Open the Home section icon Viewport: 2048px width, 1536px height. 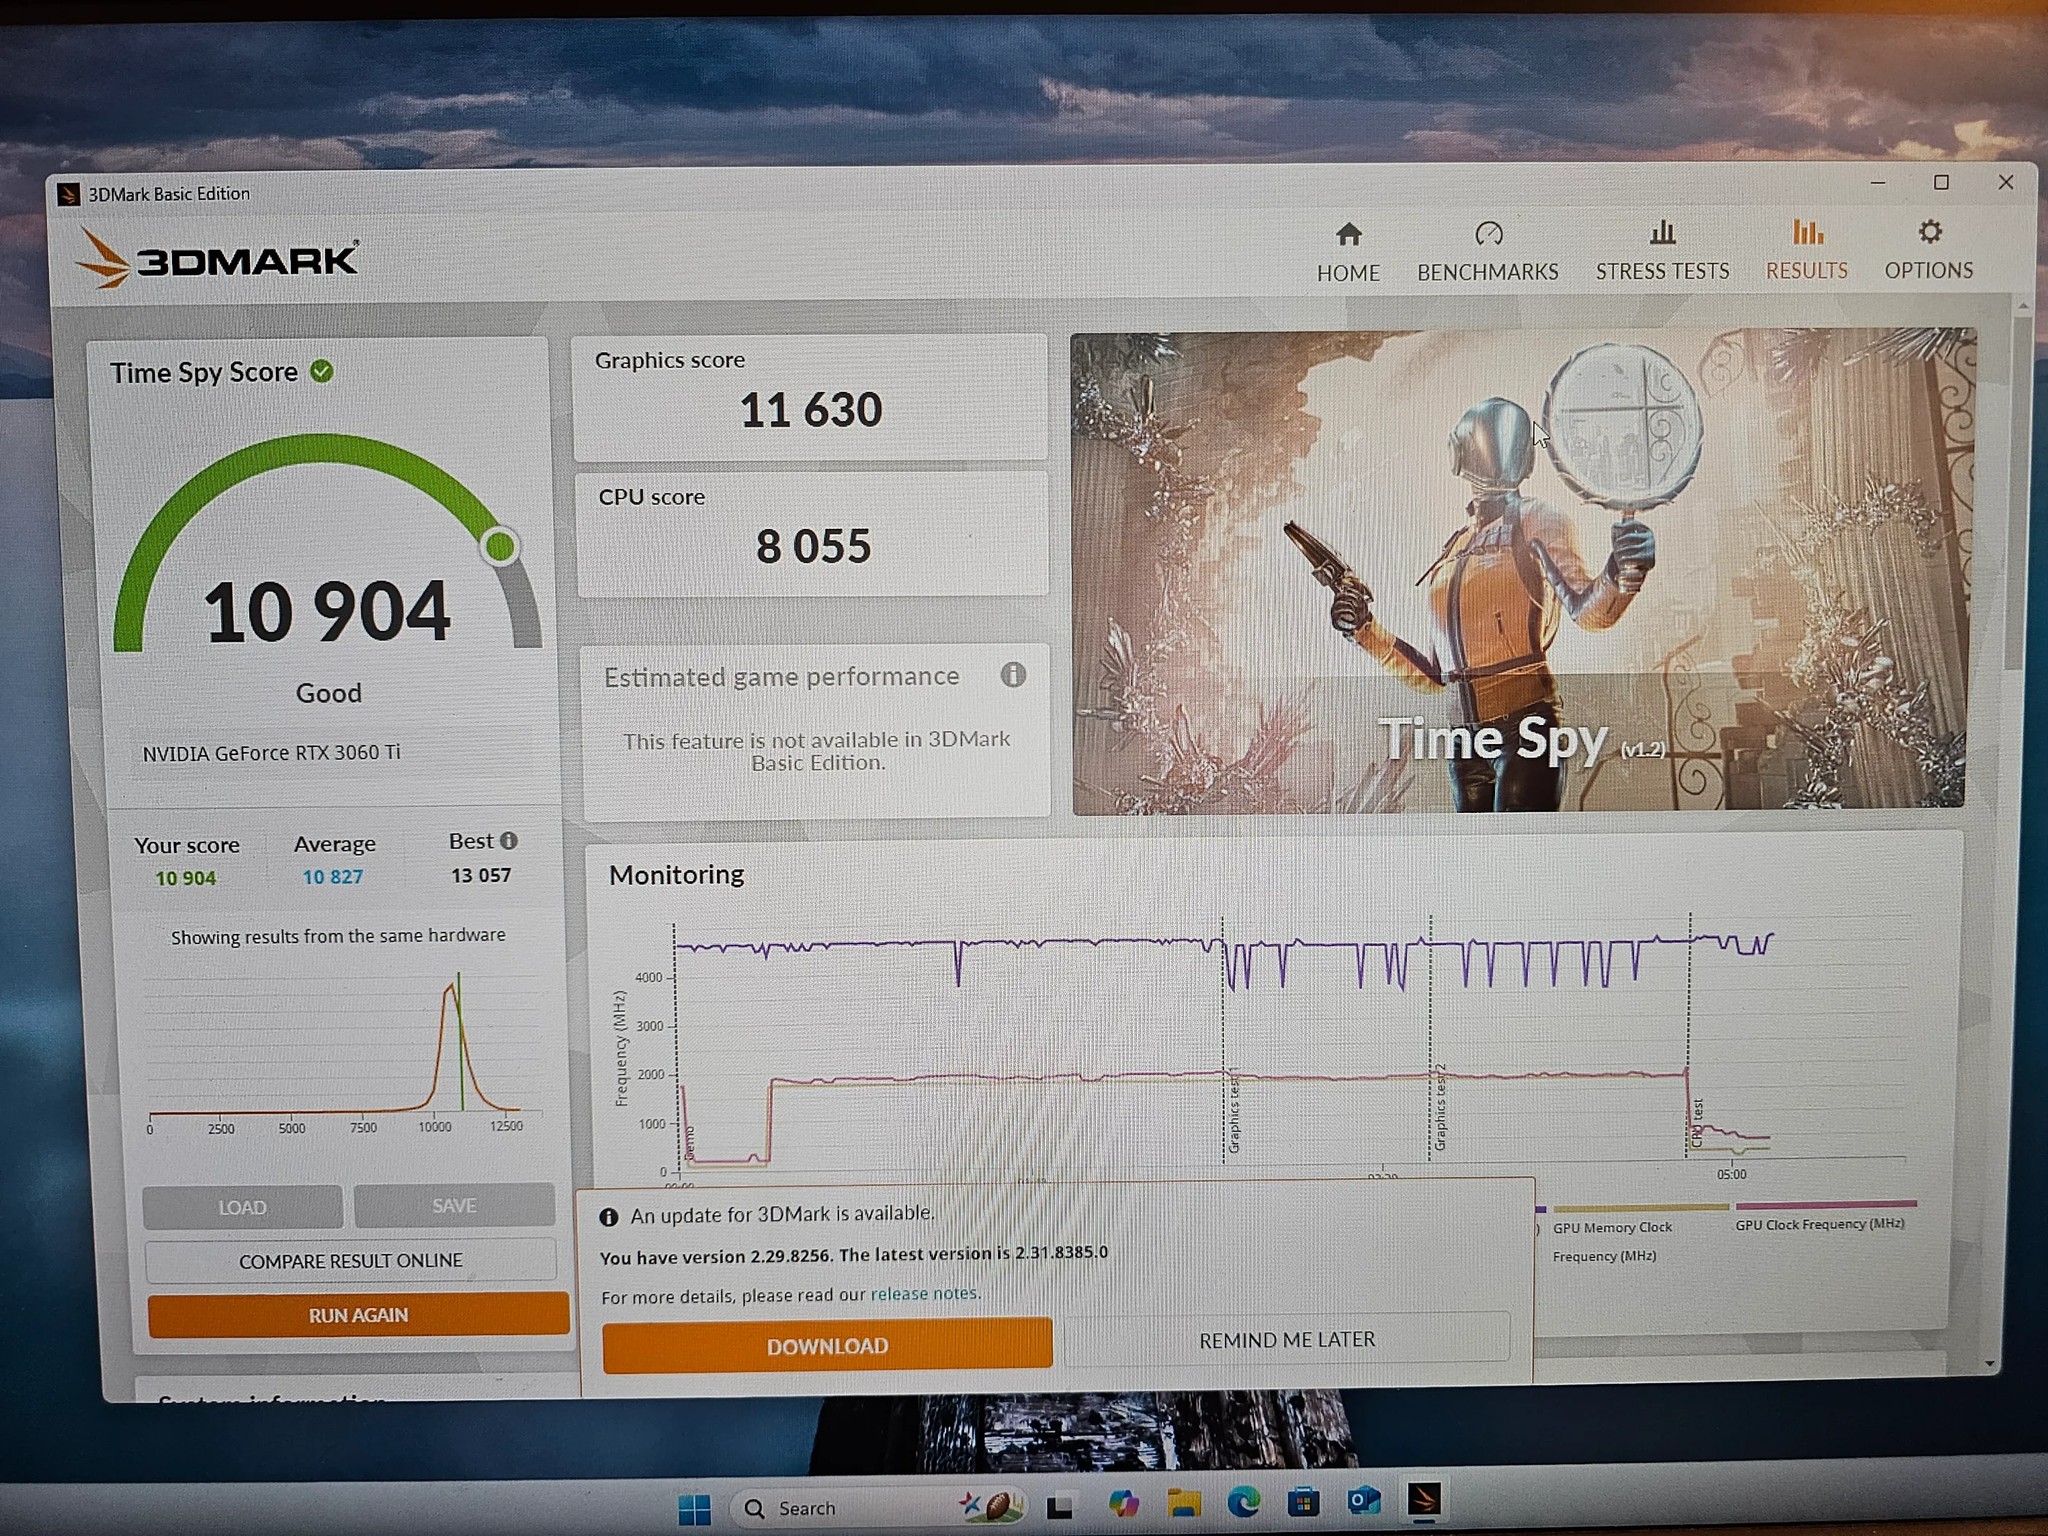click(x=1348, y=235)
